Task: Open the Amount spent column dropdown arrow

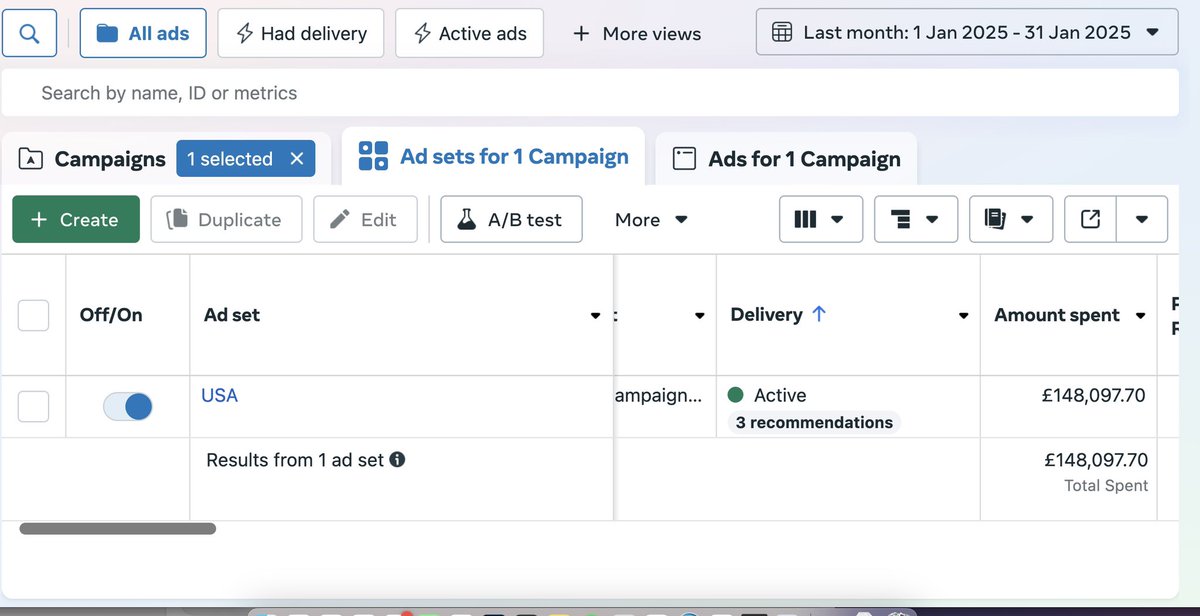Action: click(x=1140, y=316)
